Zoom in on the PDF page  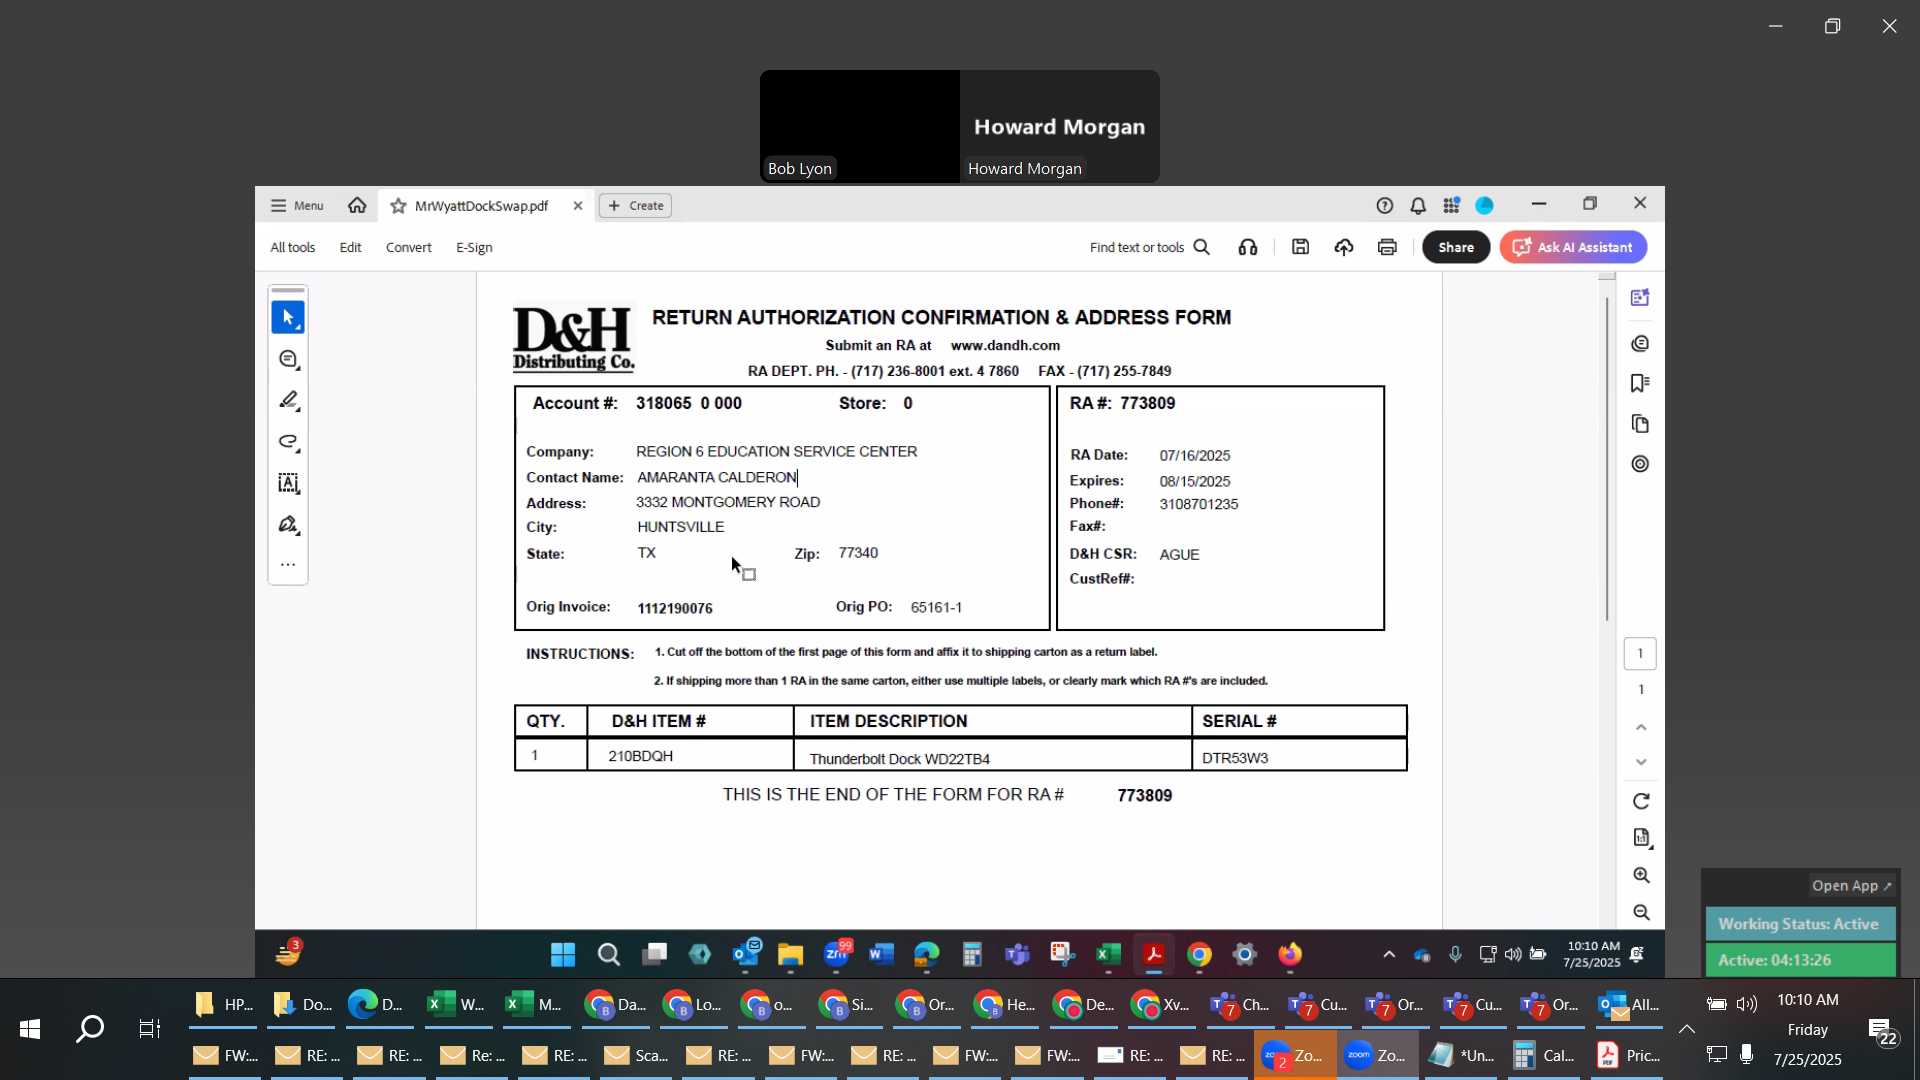click(x=1641, y=875)
